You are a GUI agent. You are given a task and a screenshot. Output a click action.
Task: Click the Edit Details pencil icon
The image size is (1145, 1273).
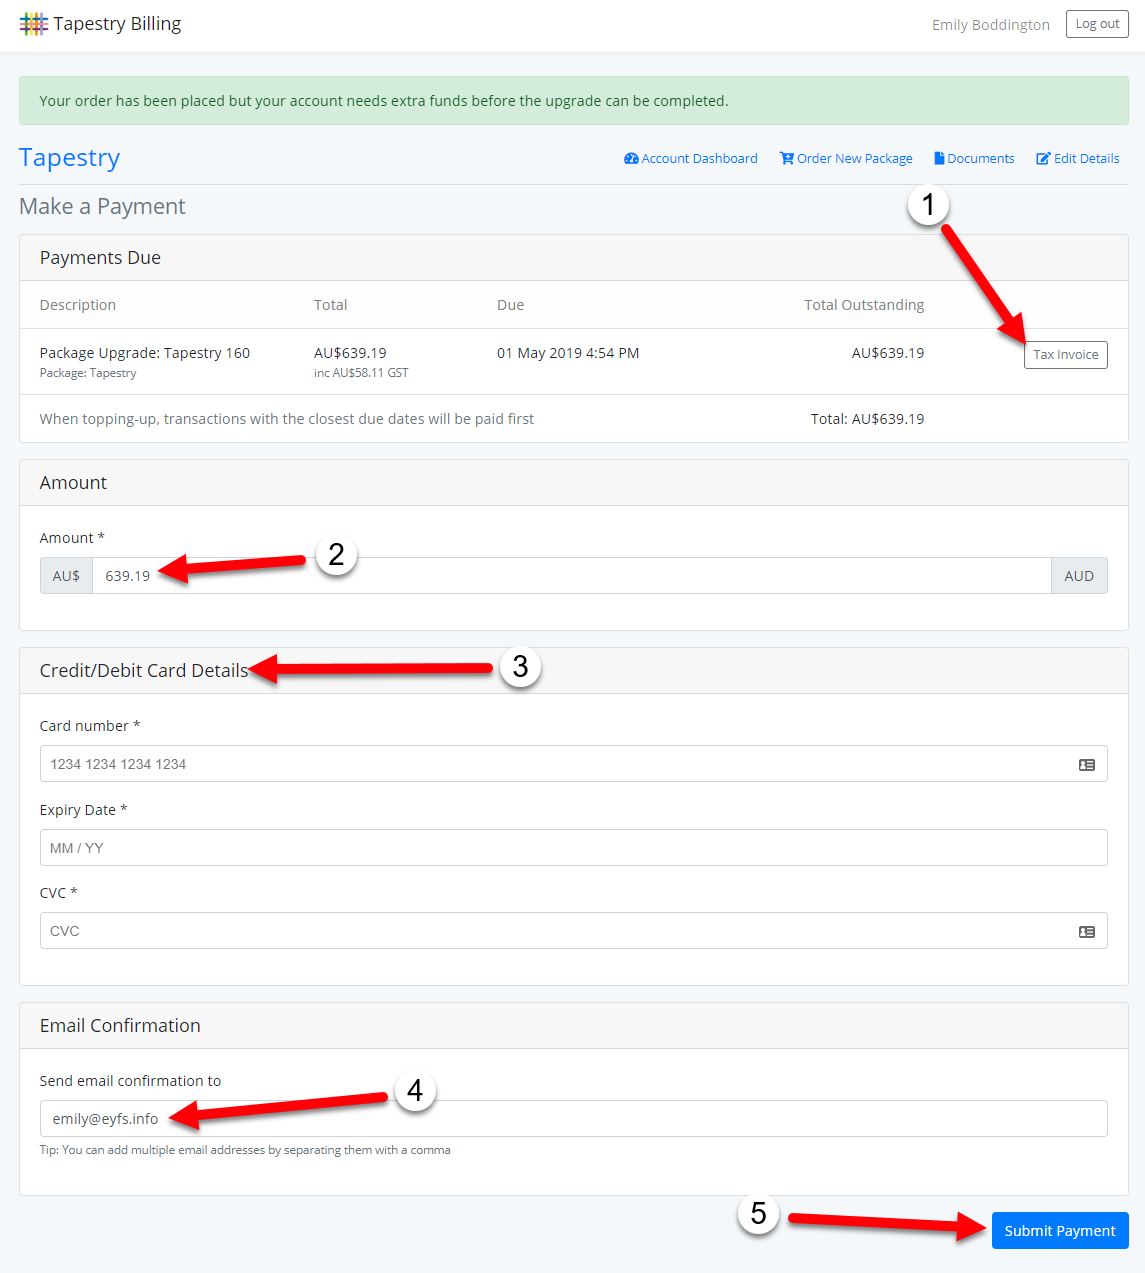pos(1043,159)
